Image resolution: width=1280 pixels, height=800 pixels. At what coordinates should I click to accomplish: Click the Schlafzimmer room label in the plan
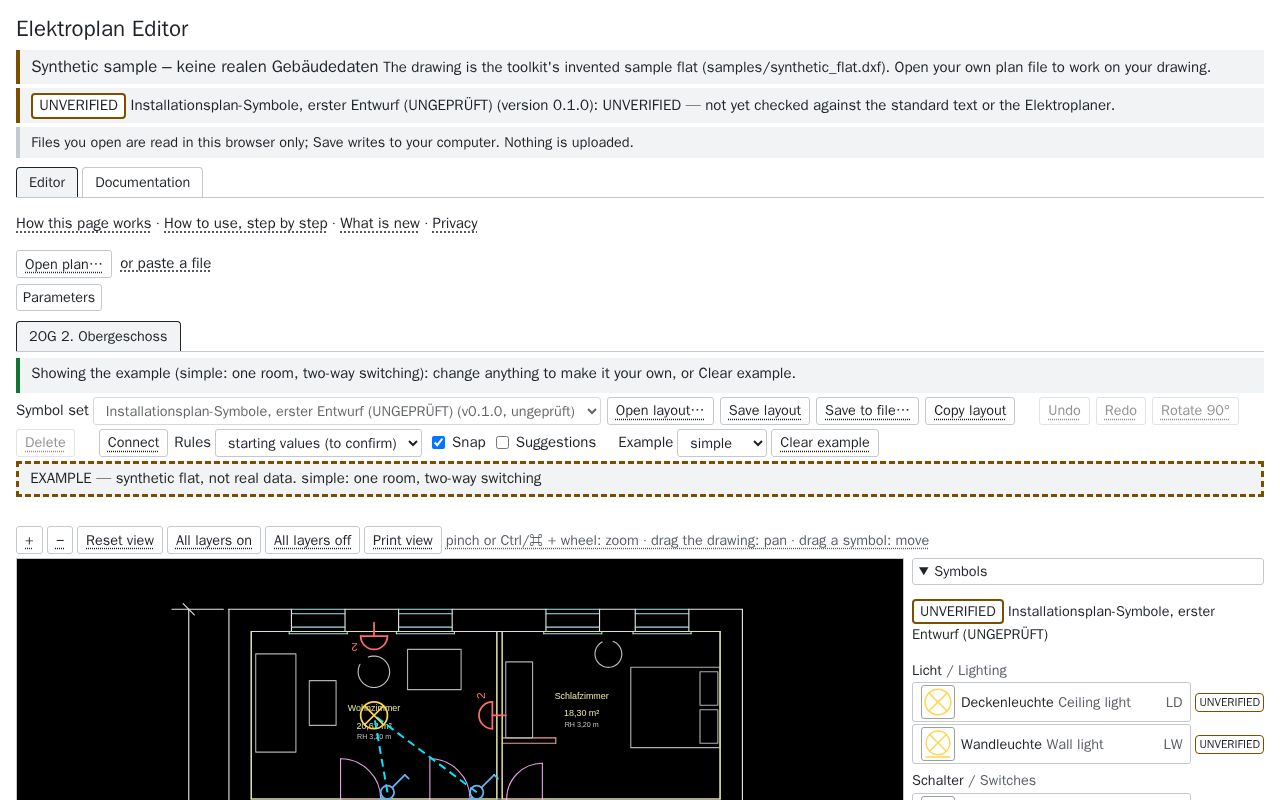click(582, 696)
